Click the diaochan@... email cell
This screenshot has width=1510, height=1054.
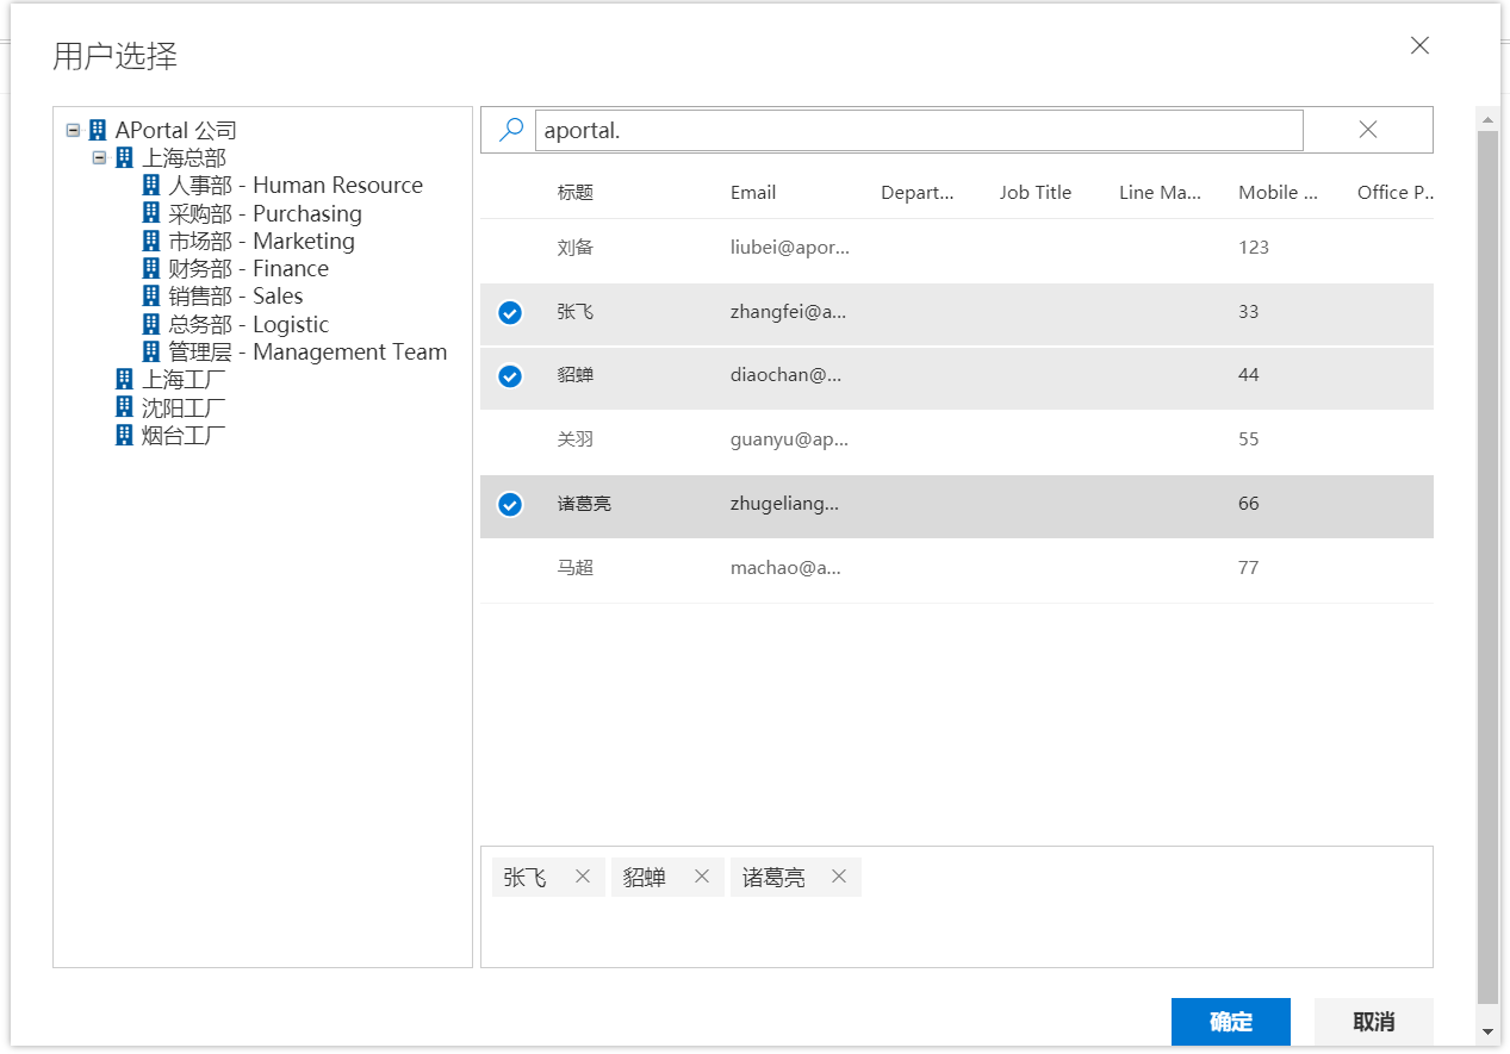(786, 375)
